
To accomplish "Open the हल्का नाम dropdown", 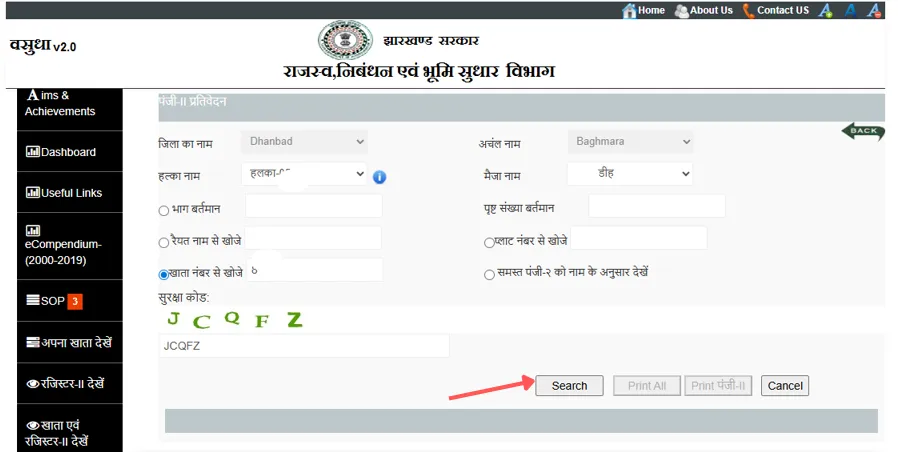I will click(x=304, y=174).
